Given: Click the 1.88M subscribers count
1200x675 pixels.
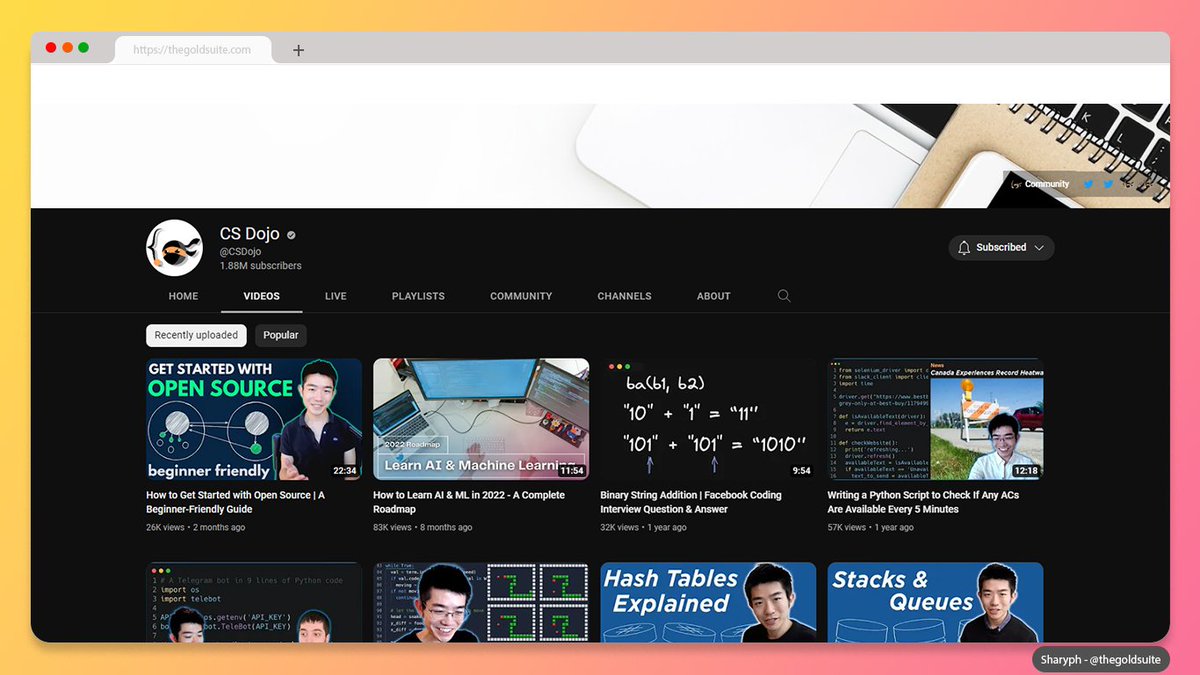Looking at the screenshot, I should 261,266.
